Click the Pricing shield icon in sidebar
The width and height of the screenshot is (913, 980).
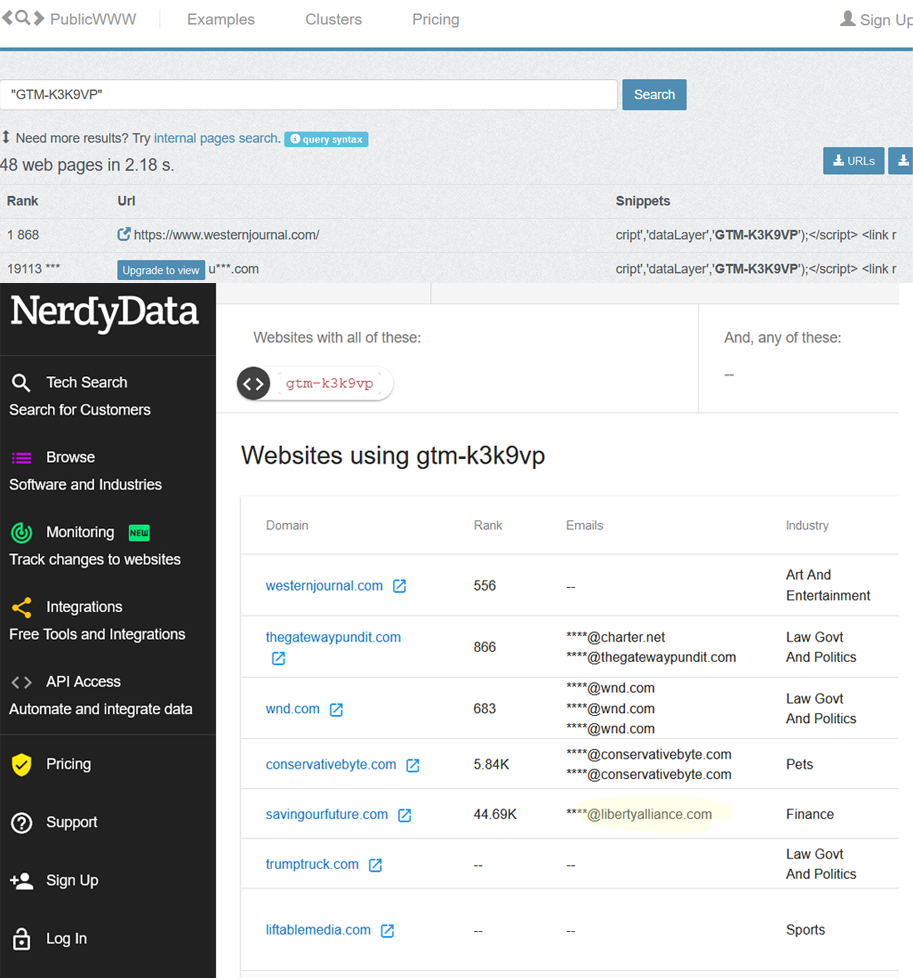21,765
